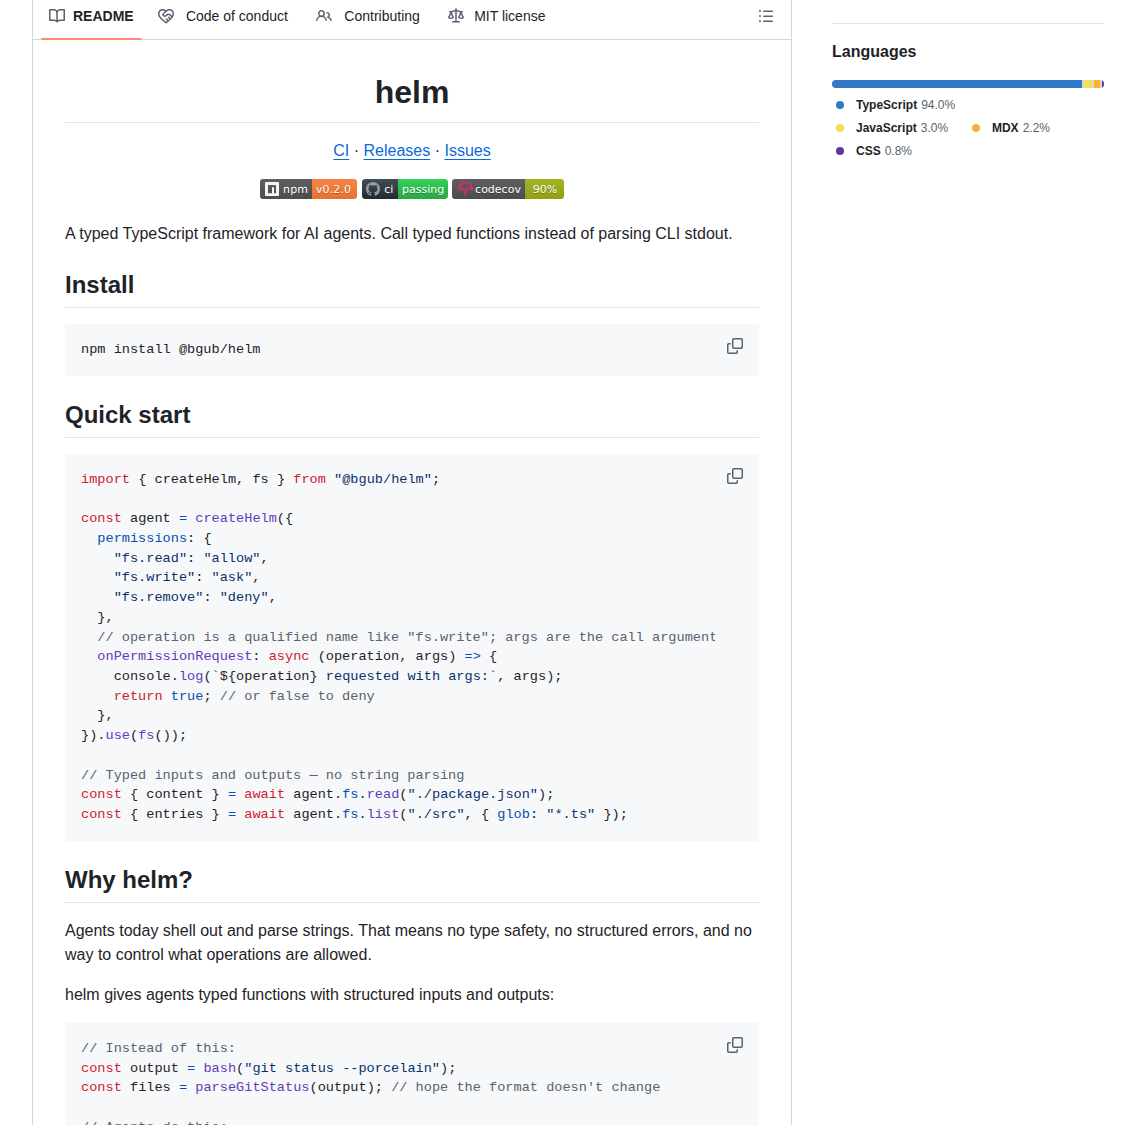
Task: Click the npm v0.2.0 version badge
Action: [308, 189]
